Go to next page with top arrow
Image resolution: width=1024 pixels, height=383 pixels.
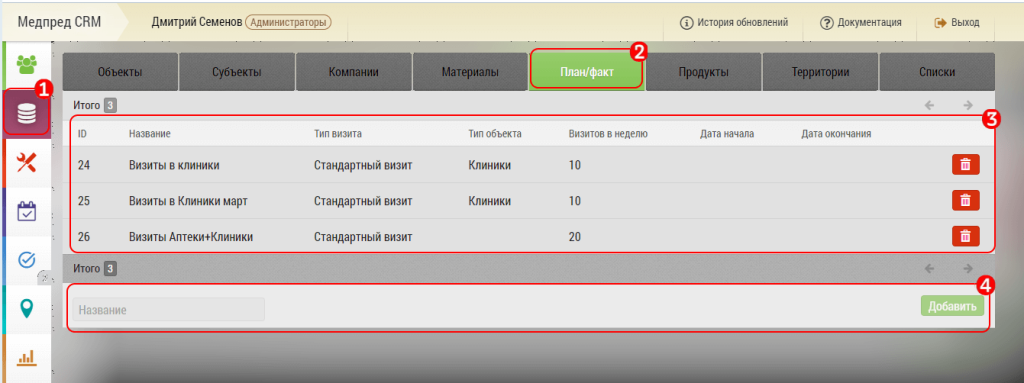pos(968,105)
